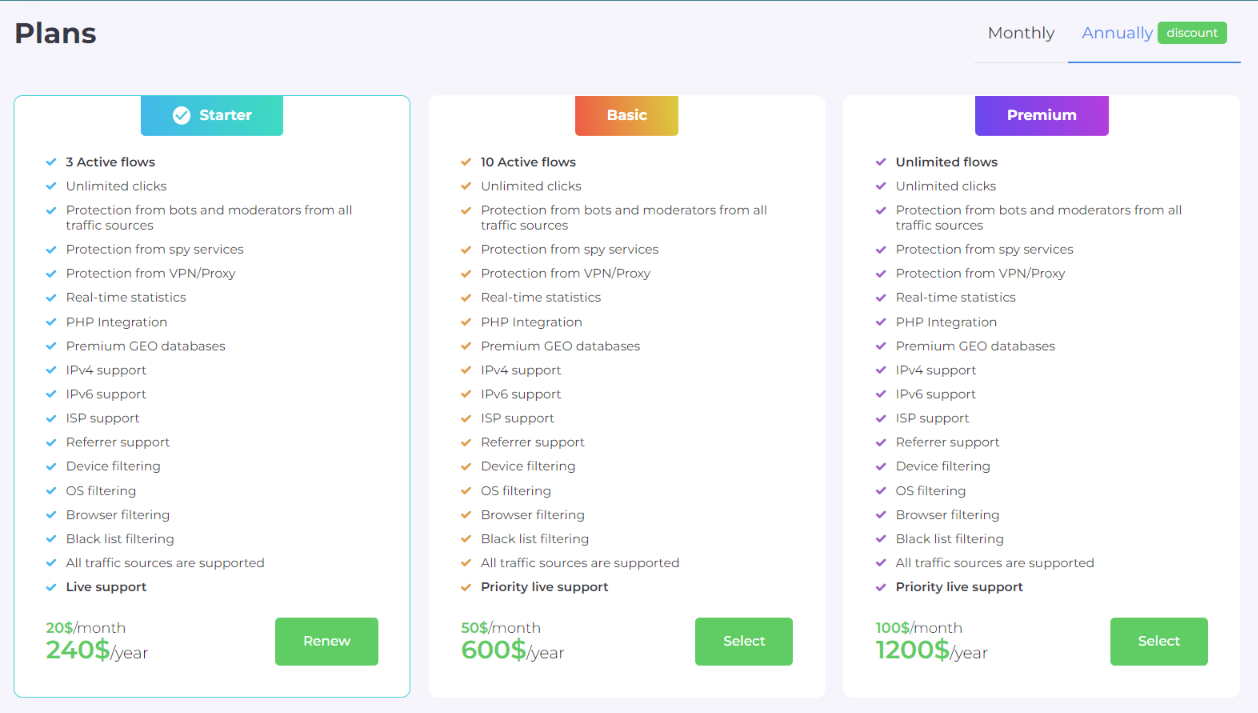Image resolution: width=1258 pixels, height=713 pixels.
Task: Click the 1200$/year Premium price
Action: 931,651
